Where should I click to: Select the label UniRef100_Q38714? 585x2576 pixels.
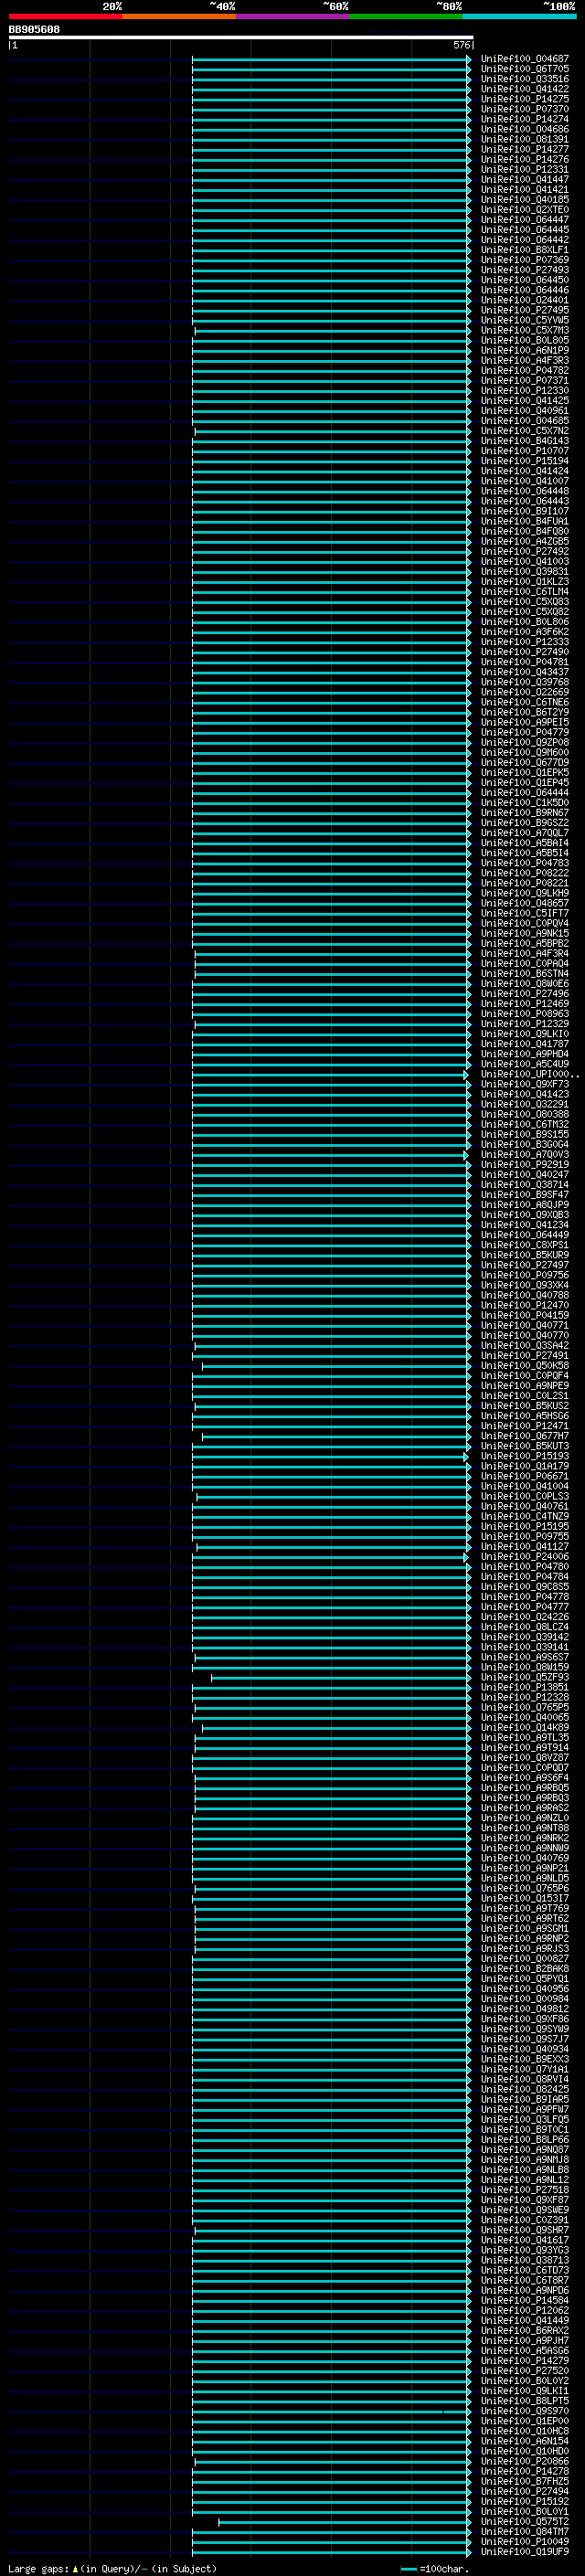click(525, 1184)
